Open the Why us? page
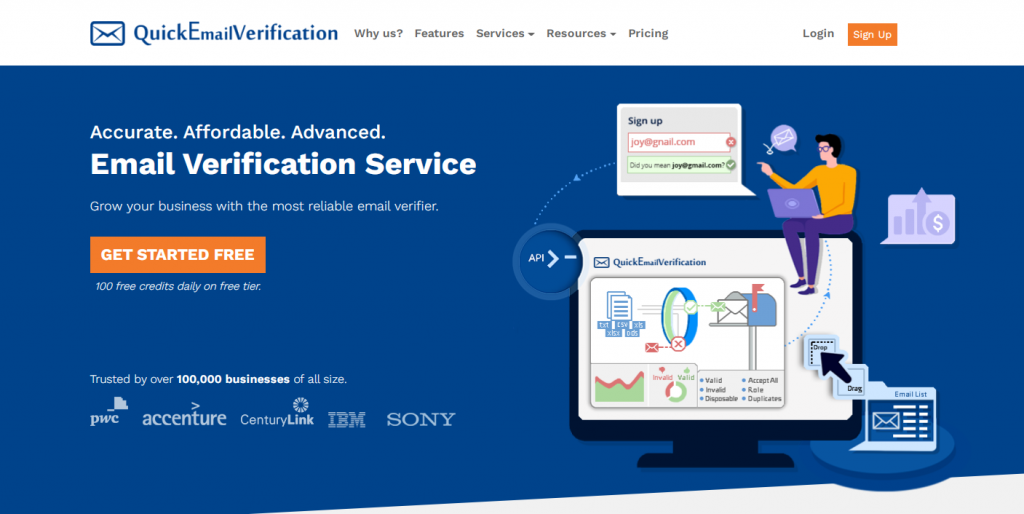Image resolution: width=1024 pixels, height=514 pixels. click(378, 33)
